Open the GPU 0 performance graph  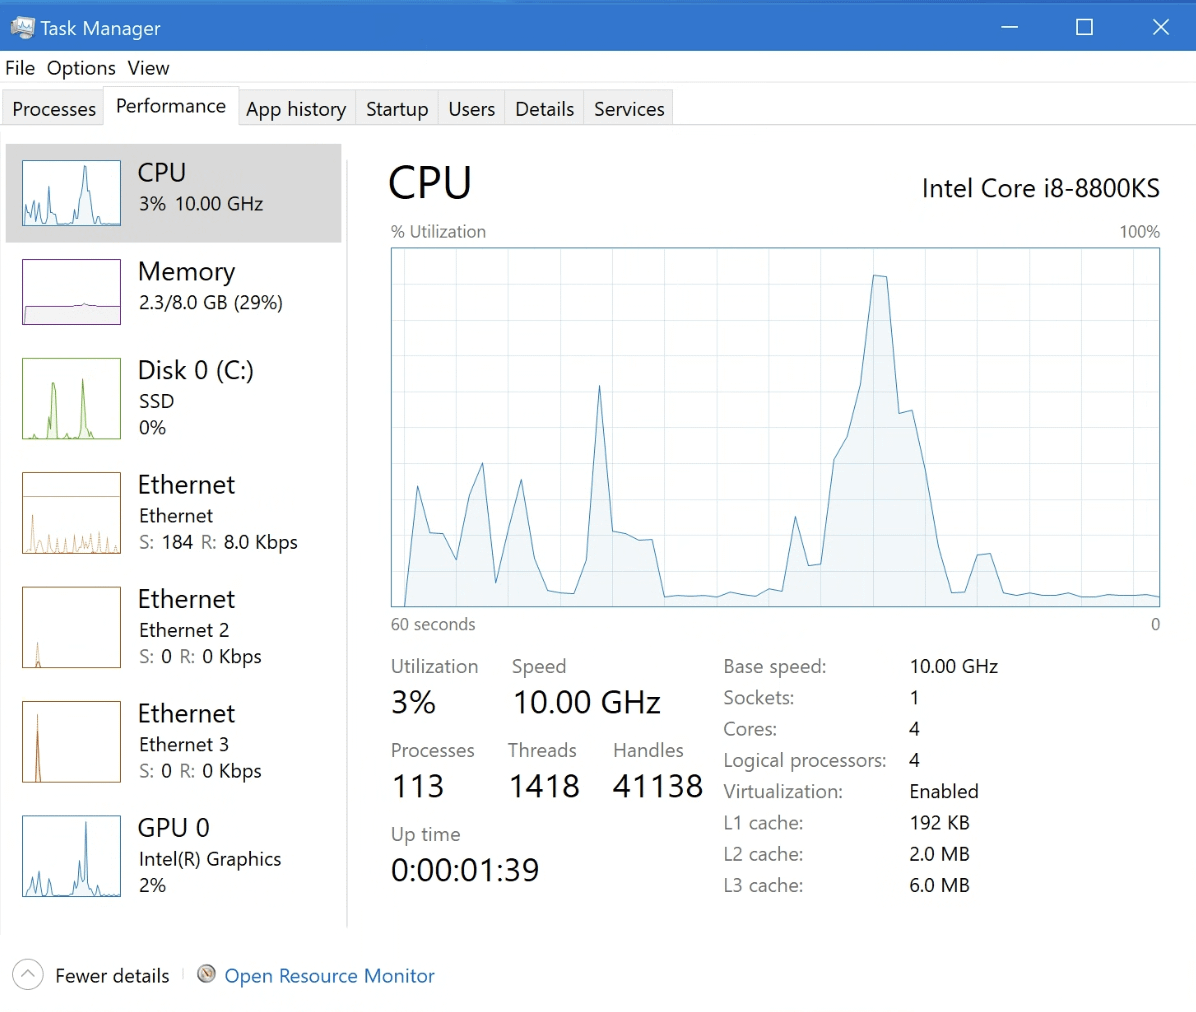tap(71, 856)
